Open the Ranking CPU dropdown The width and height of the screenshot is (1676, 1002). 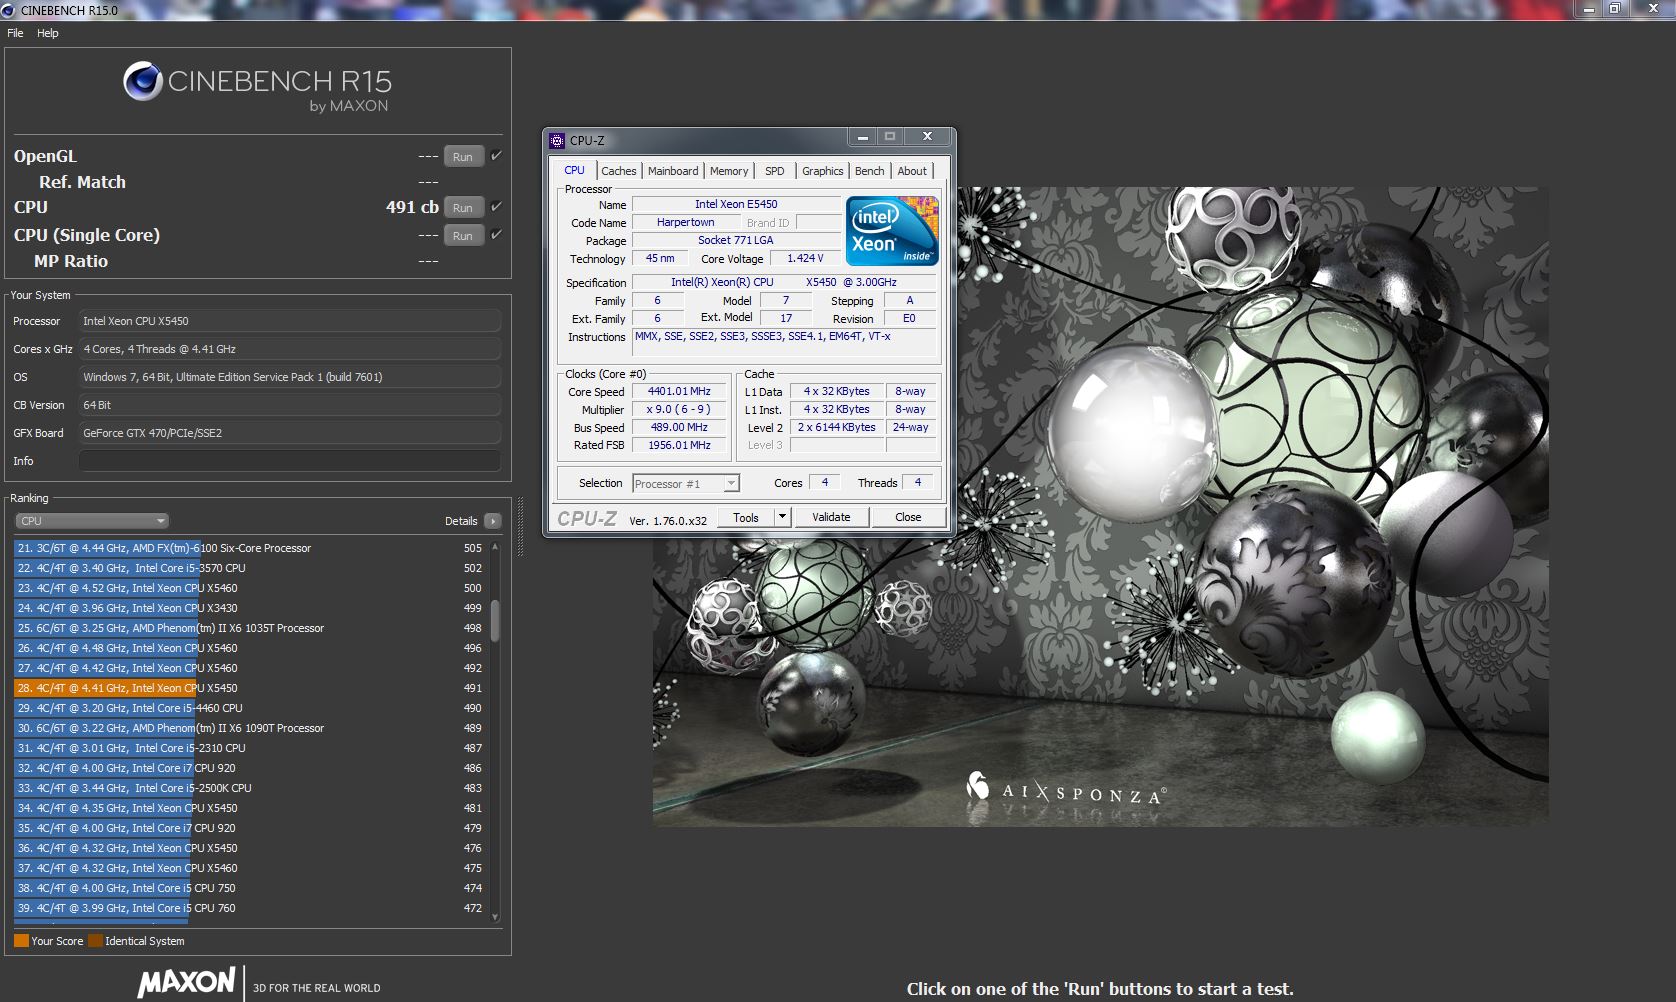tap(92, 521)
